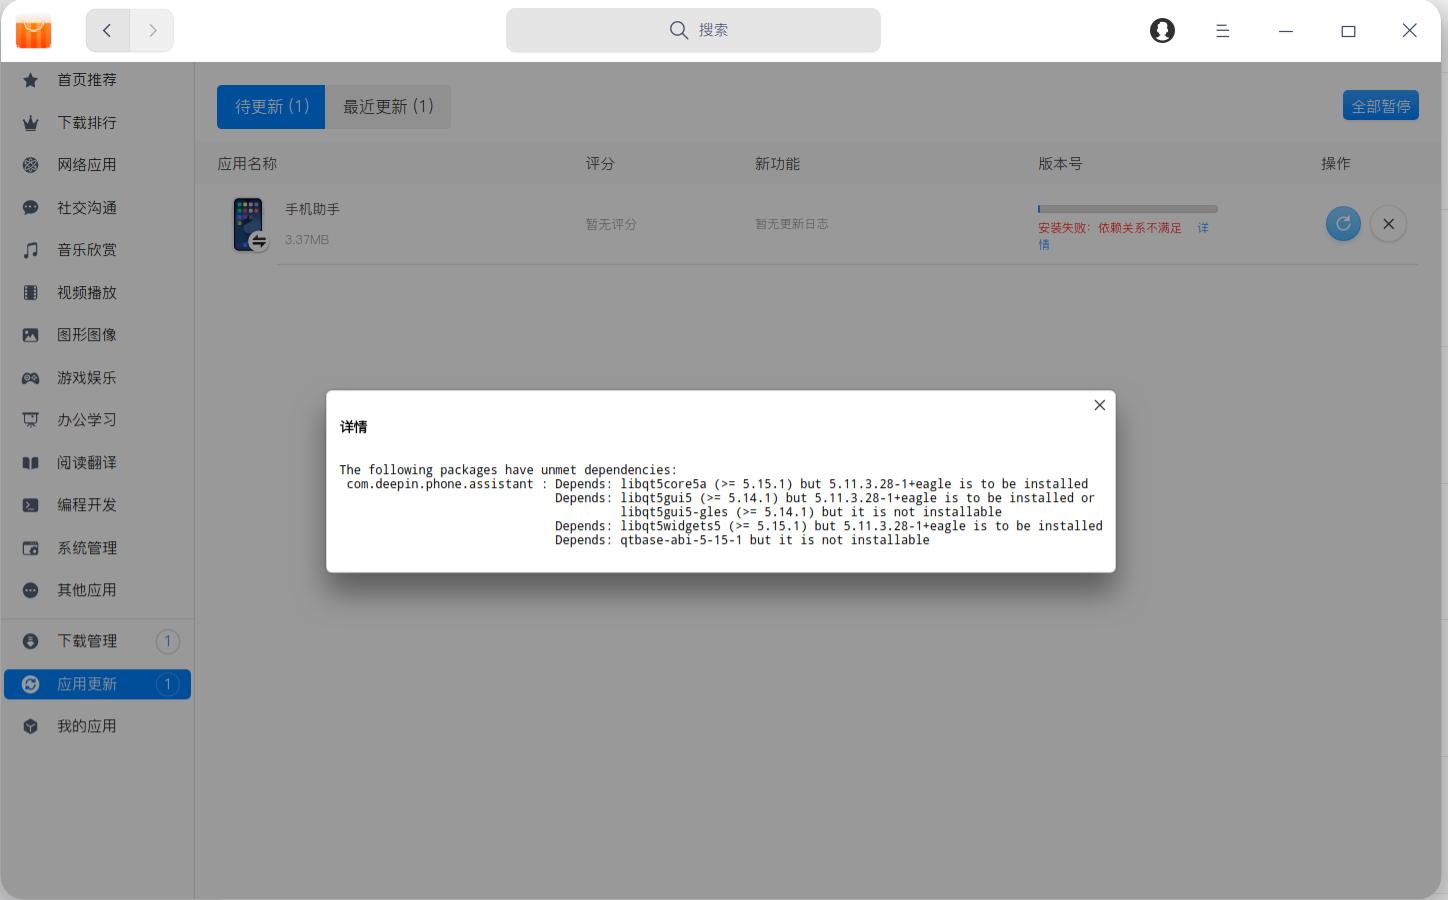Image resolution: width=1448 pixels, height=900 pixels.
Task: Retry the 手机助手 update with refresh icon
Action: (1343, 224)
